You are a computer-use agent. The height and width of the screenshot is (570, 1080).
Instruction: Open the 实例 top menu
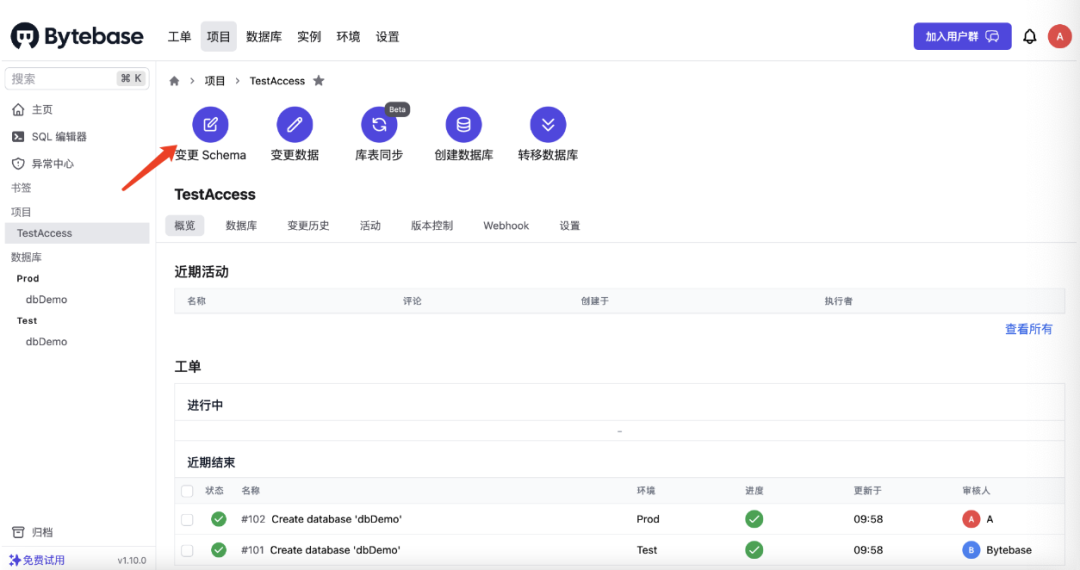point(309,36)
